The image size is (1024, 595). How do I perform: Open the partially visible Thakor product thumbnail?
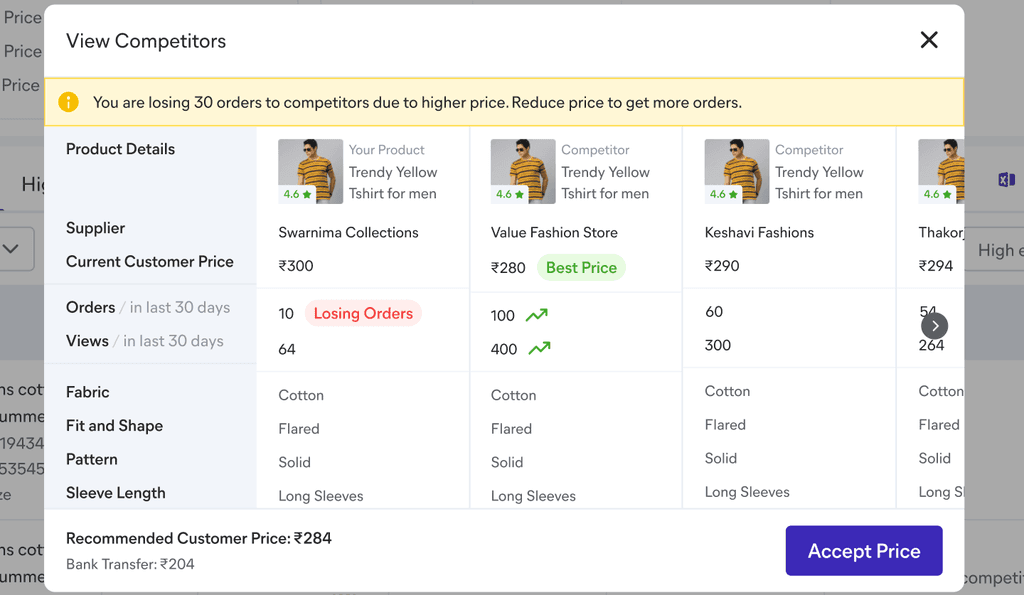[x=941, y=171]
